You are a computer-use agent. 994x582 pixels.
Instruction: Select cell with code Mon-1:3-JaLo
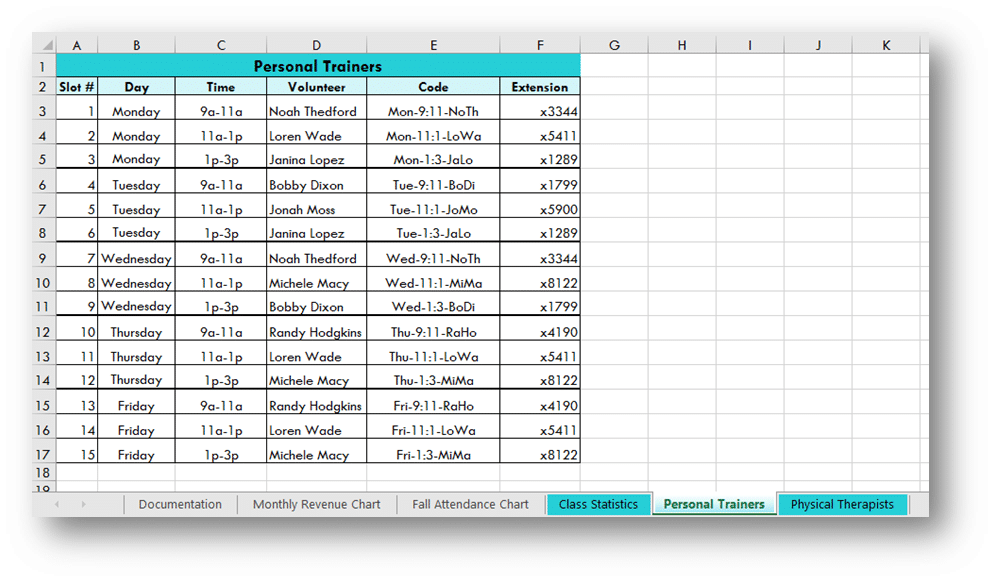tap(433, 157)
